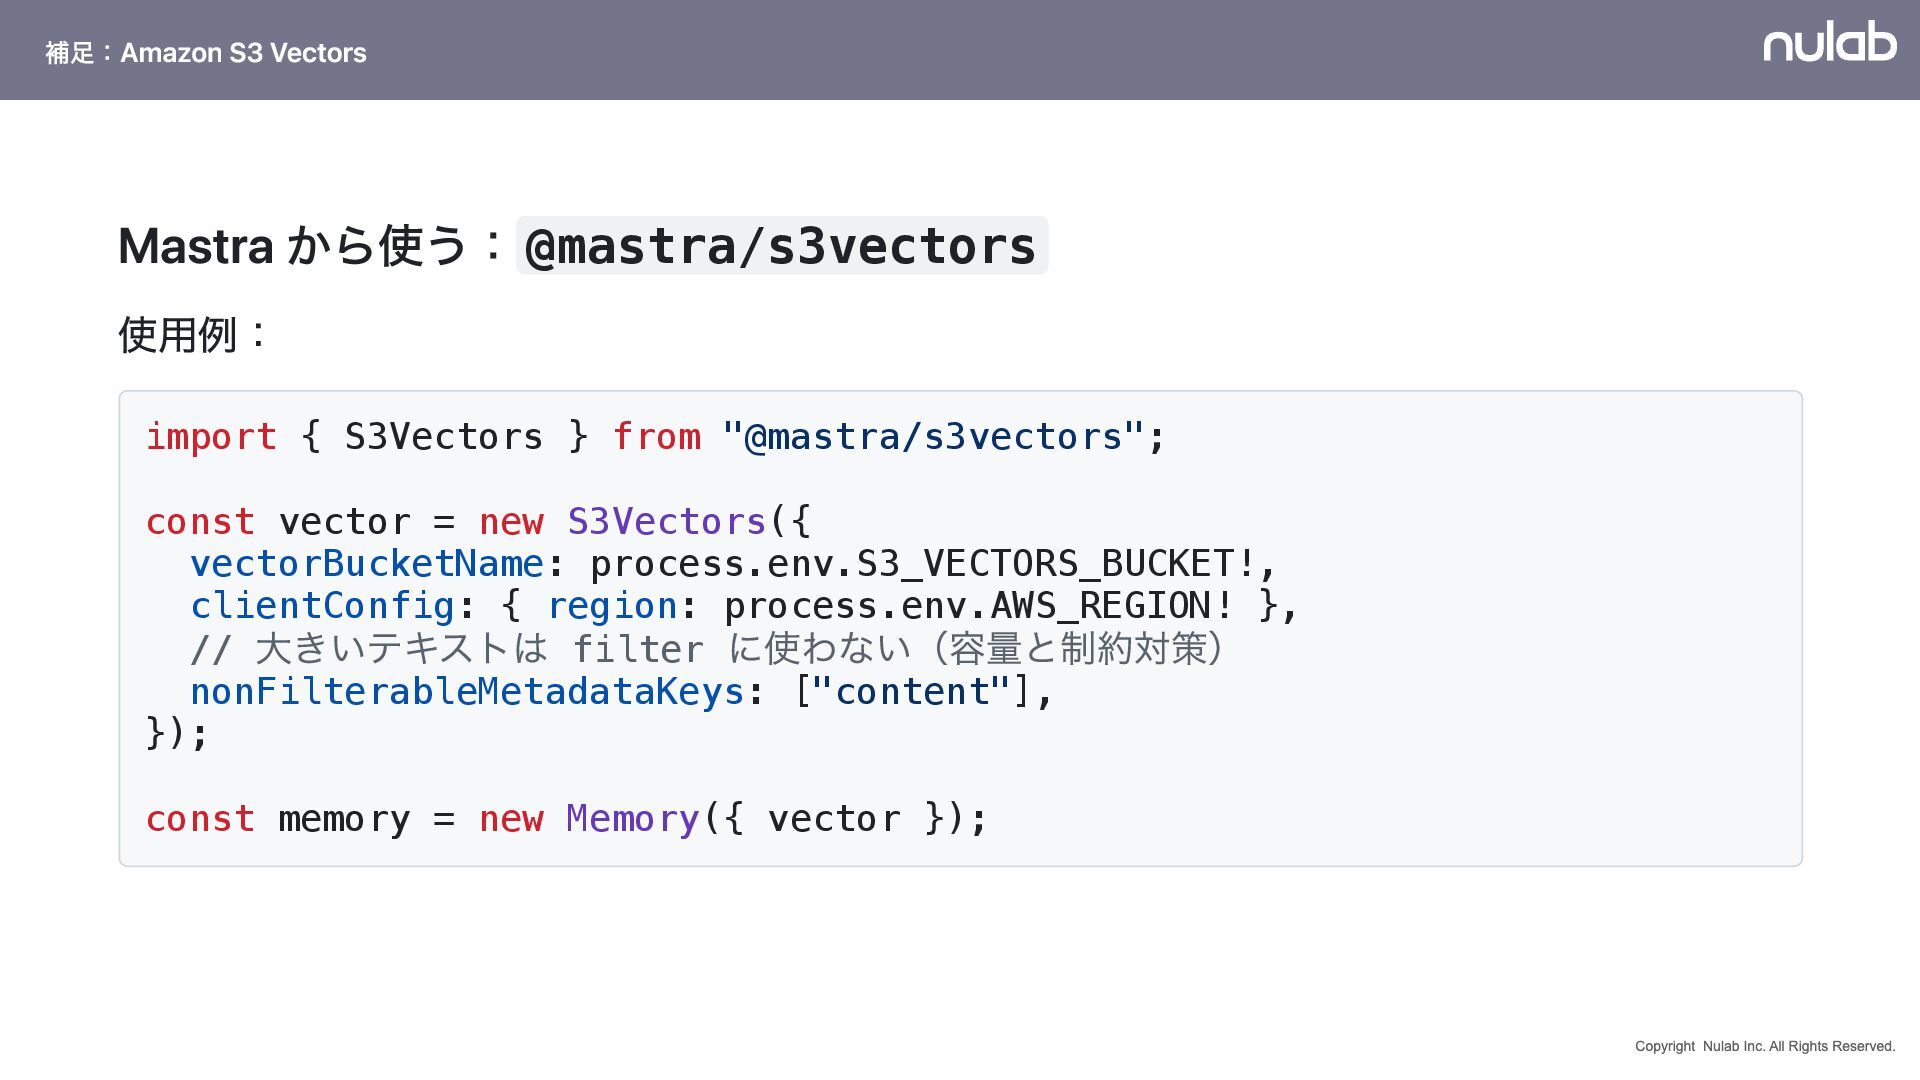This screenshot has width=1920, height=1080.
Task: Click the 'import' keyword in the code
Action: pos(211,437)
